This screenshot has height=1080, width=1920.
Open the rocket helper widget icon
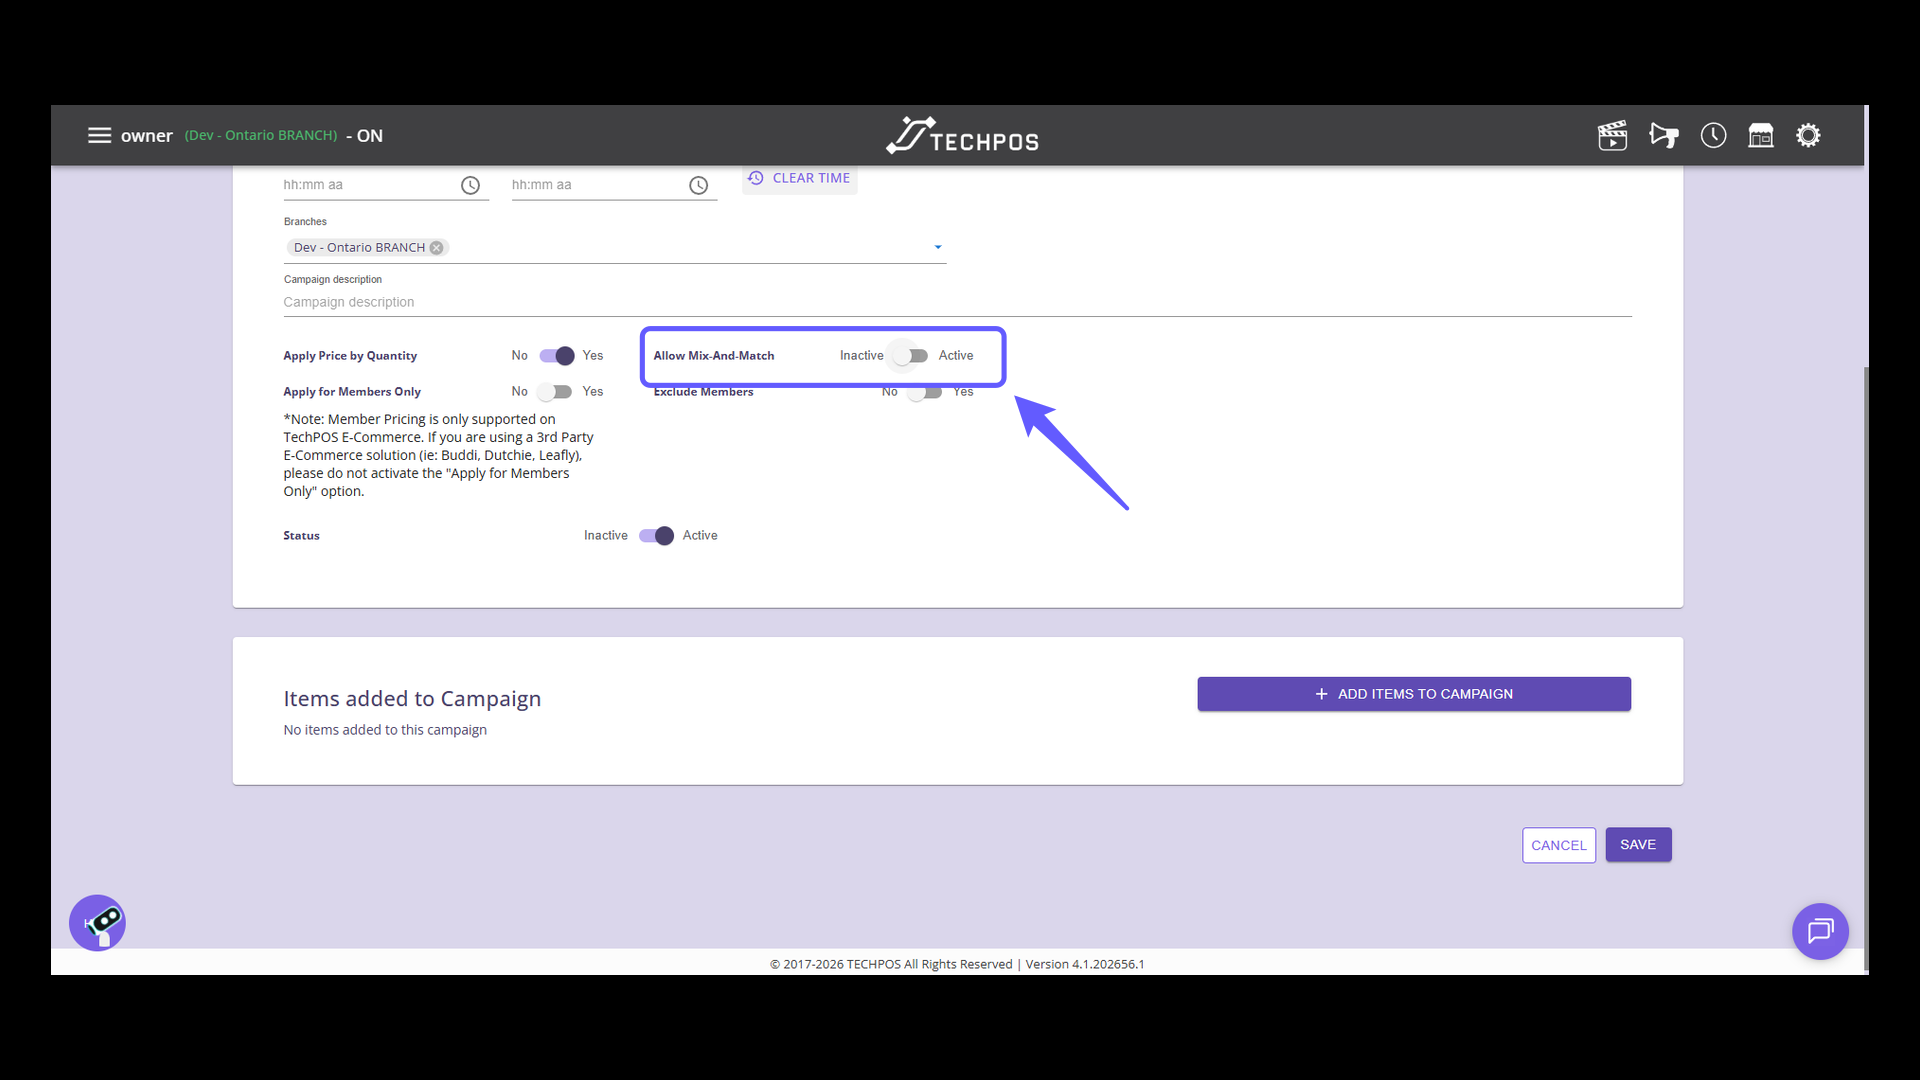[97, 922]
